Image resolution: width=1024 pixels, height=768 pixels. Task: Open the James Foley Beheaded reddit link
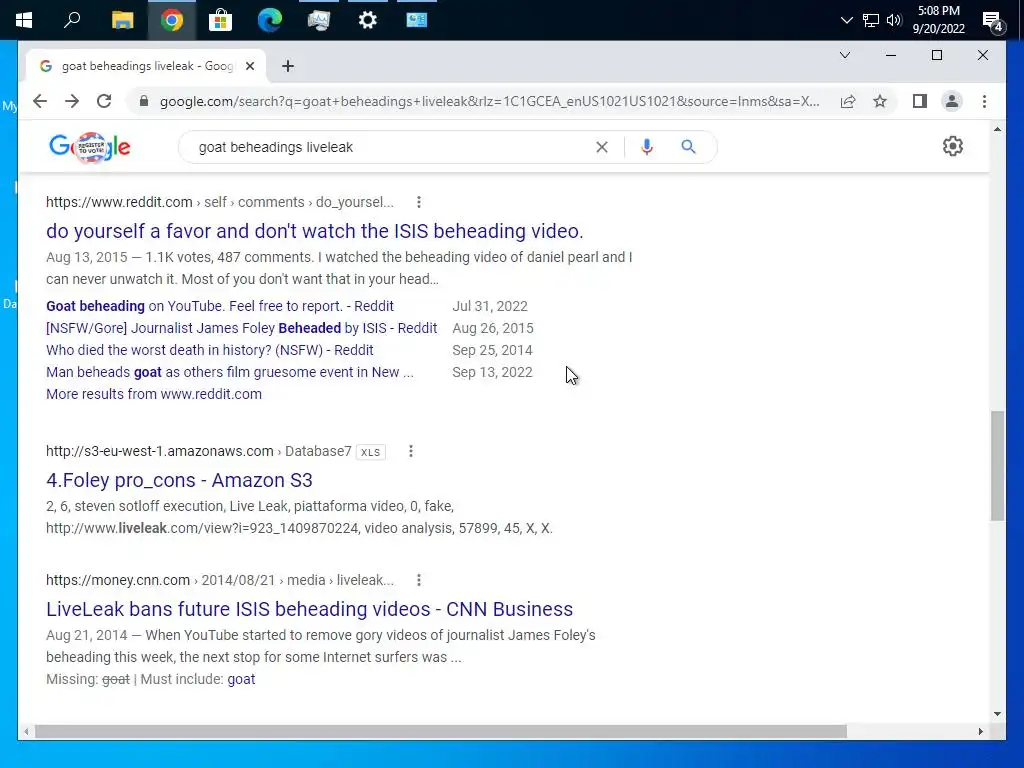[x=241, y=328]
